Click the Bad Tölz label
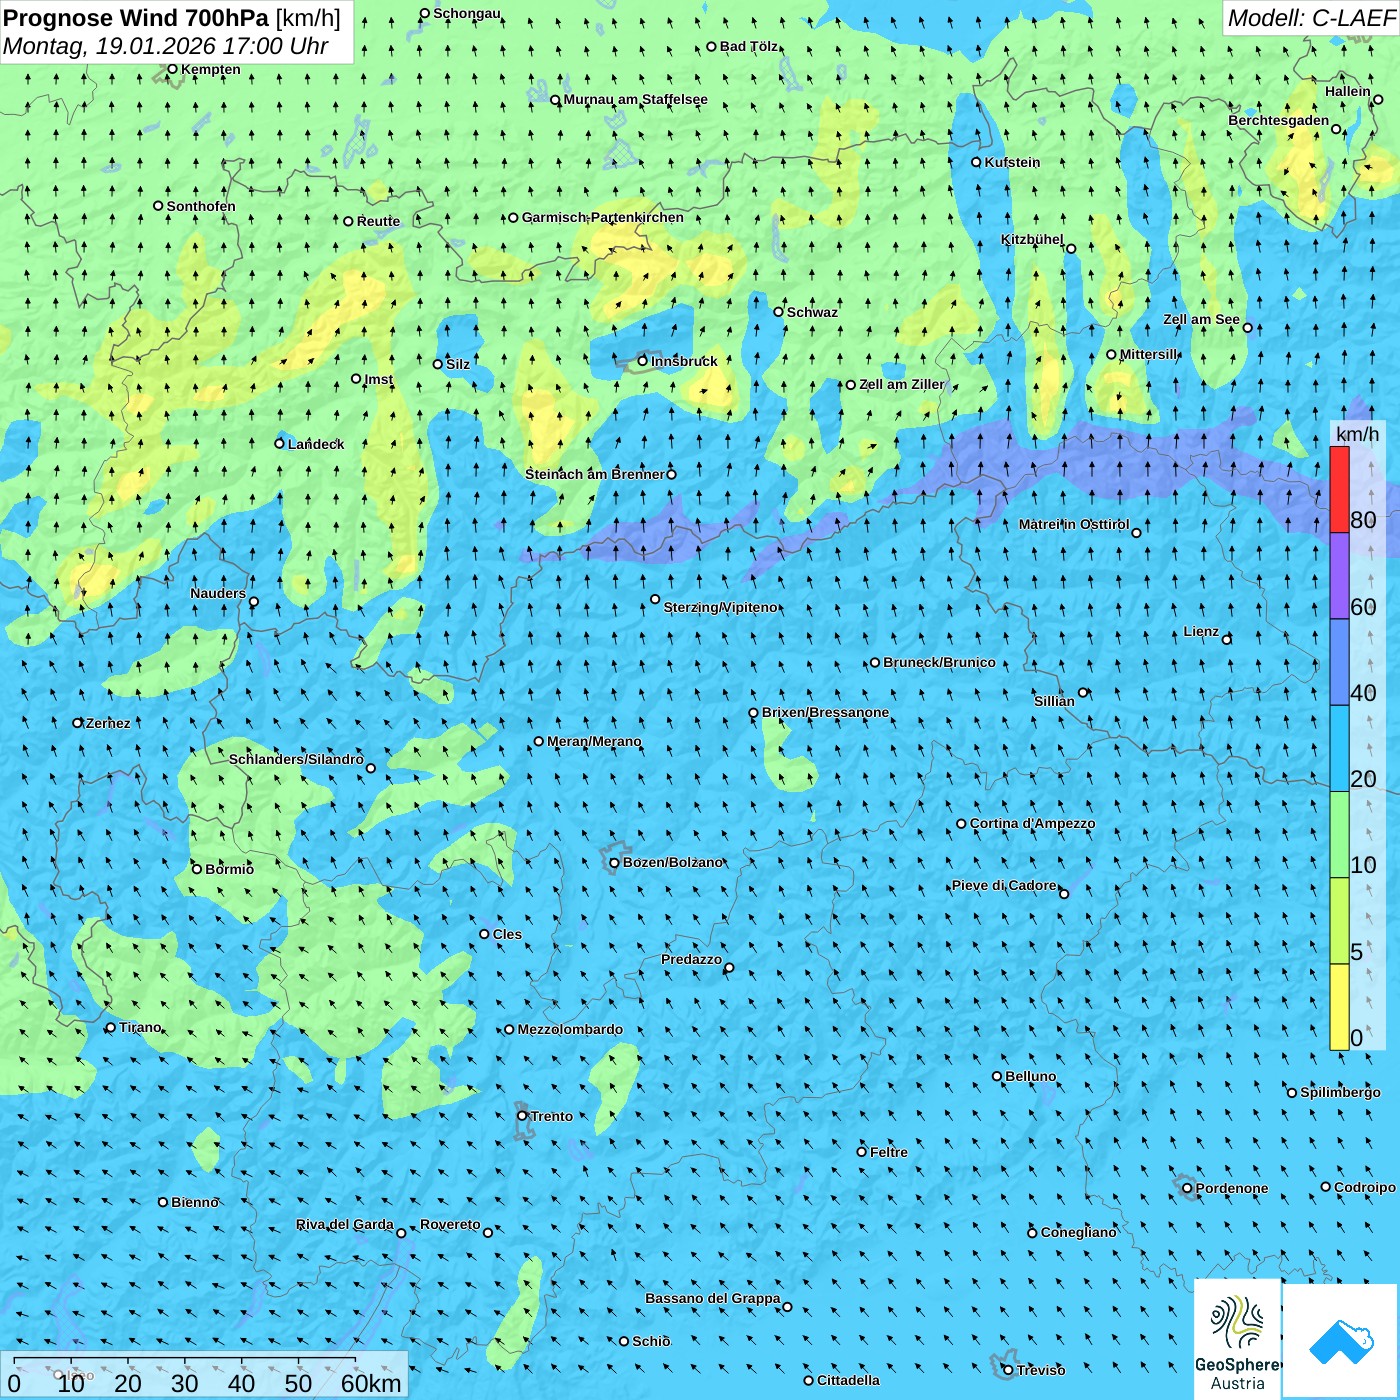 (x=748, y=46)
